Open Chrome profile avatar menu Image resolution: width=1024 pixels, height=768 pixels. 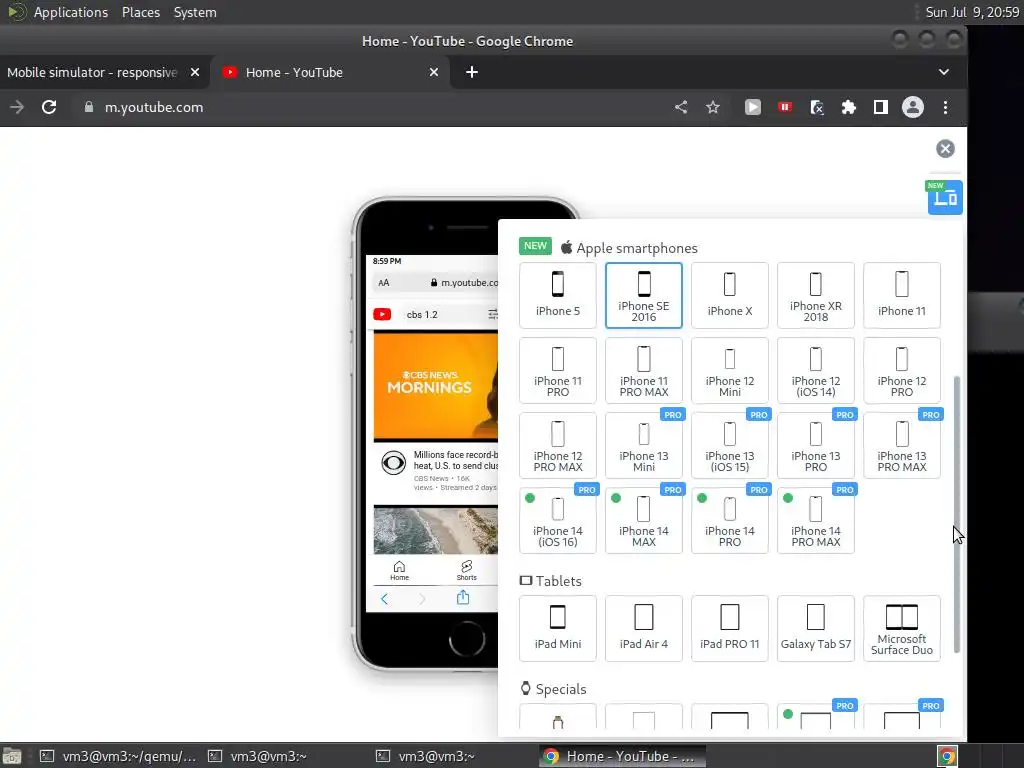click(912, 107)
